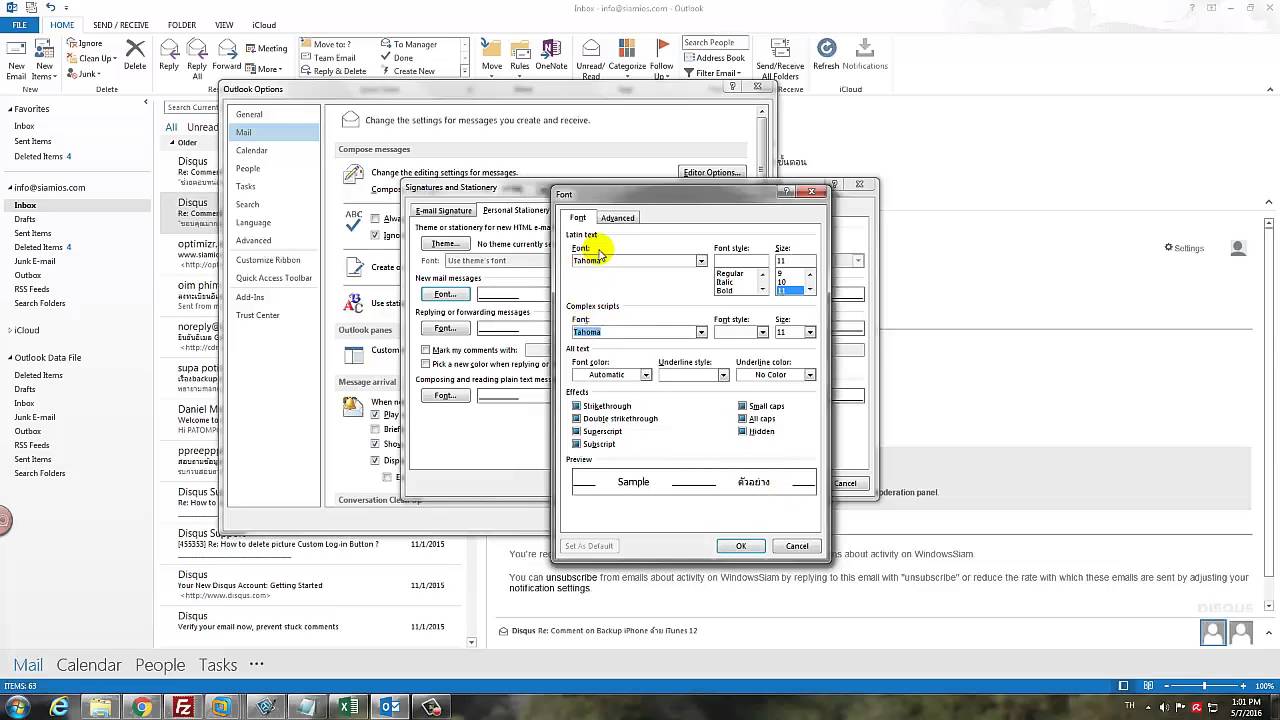Click the Meeting reply icon

[x=250, y=47]
